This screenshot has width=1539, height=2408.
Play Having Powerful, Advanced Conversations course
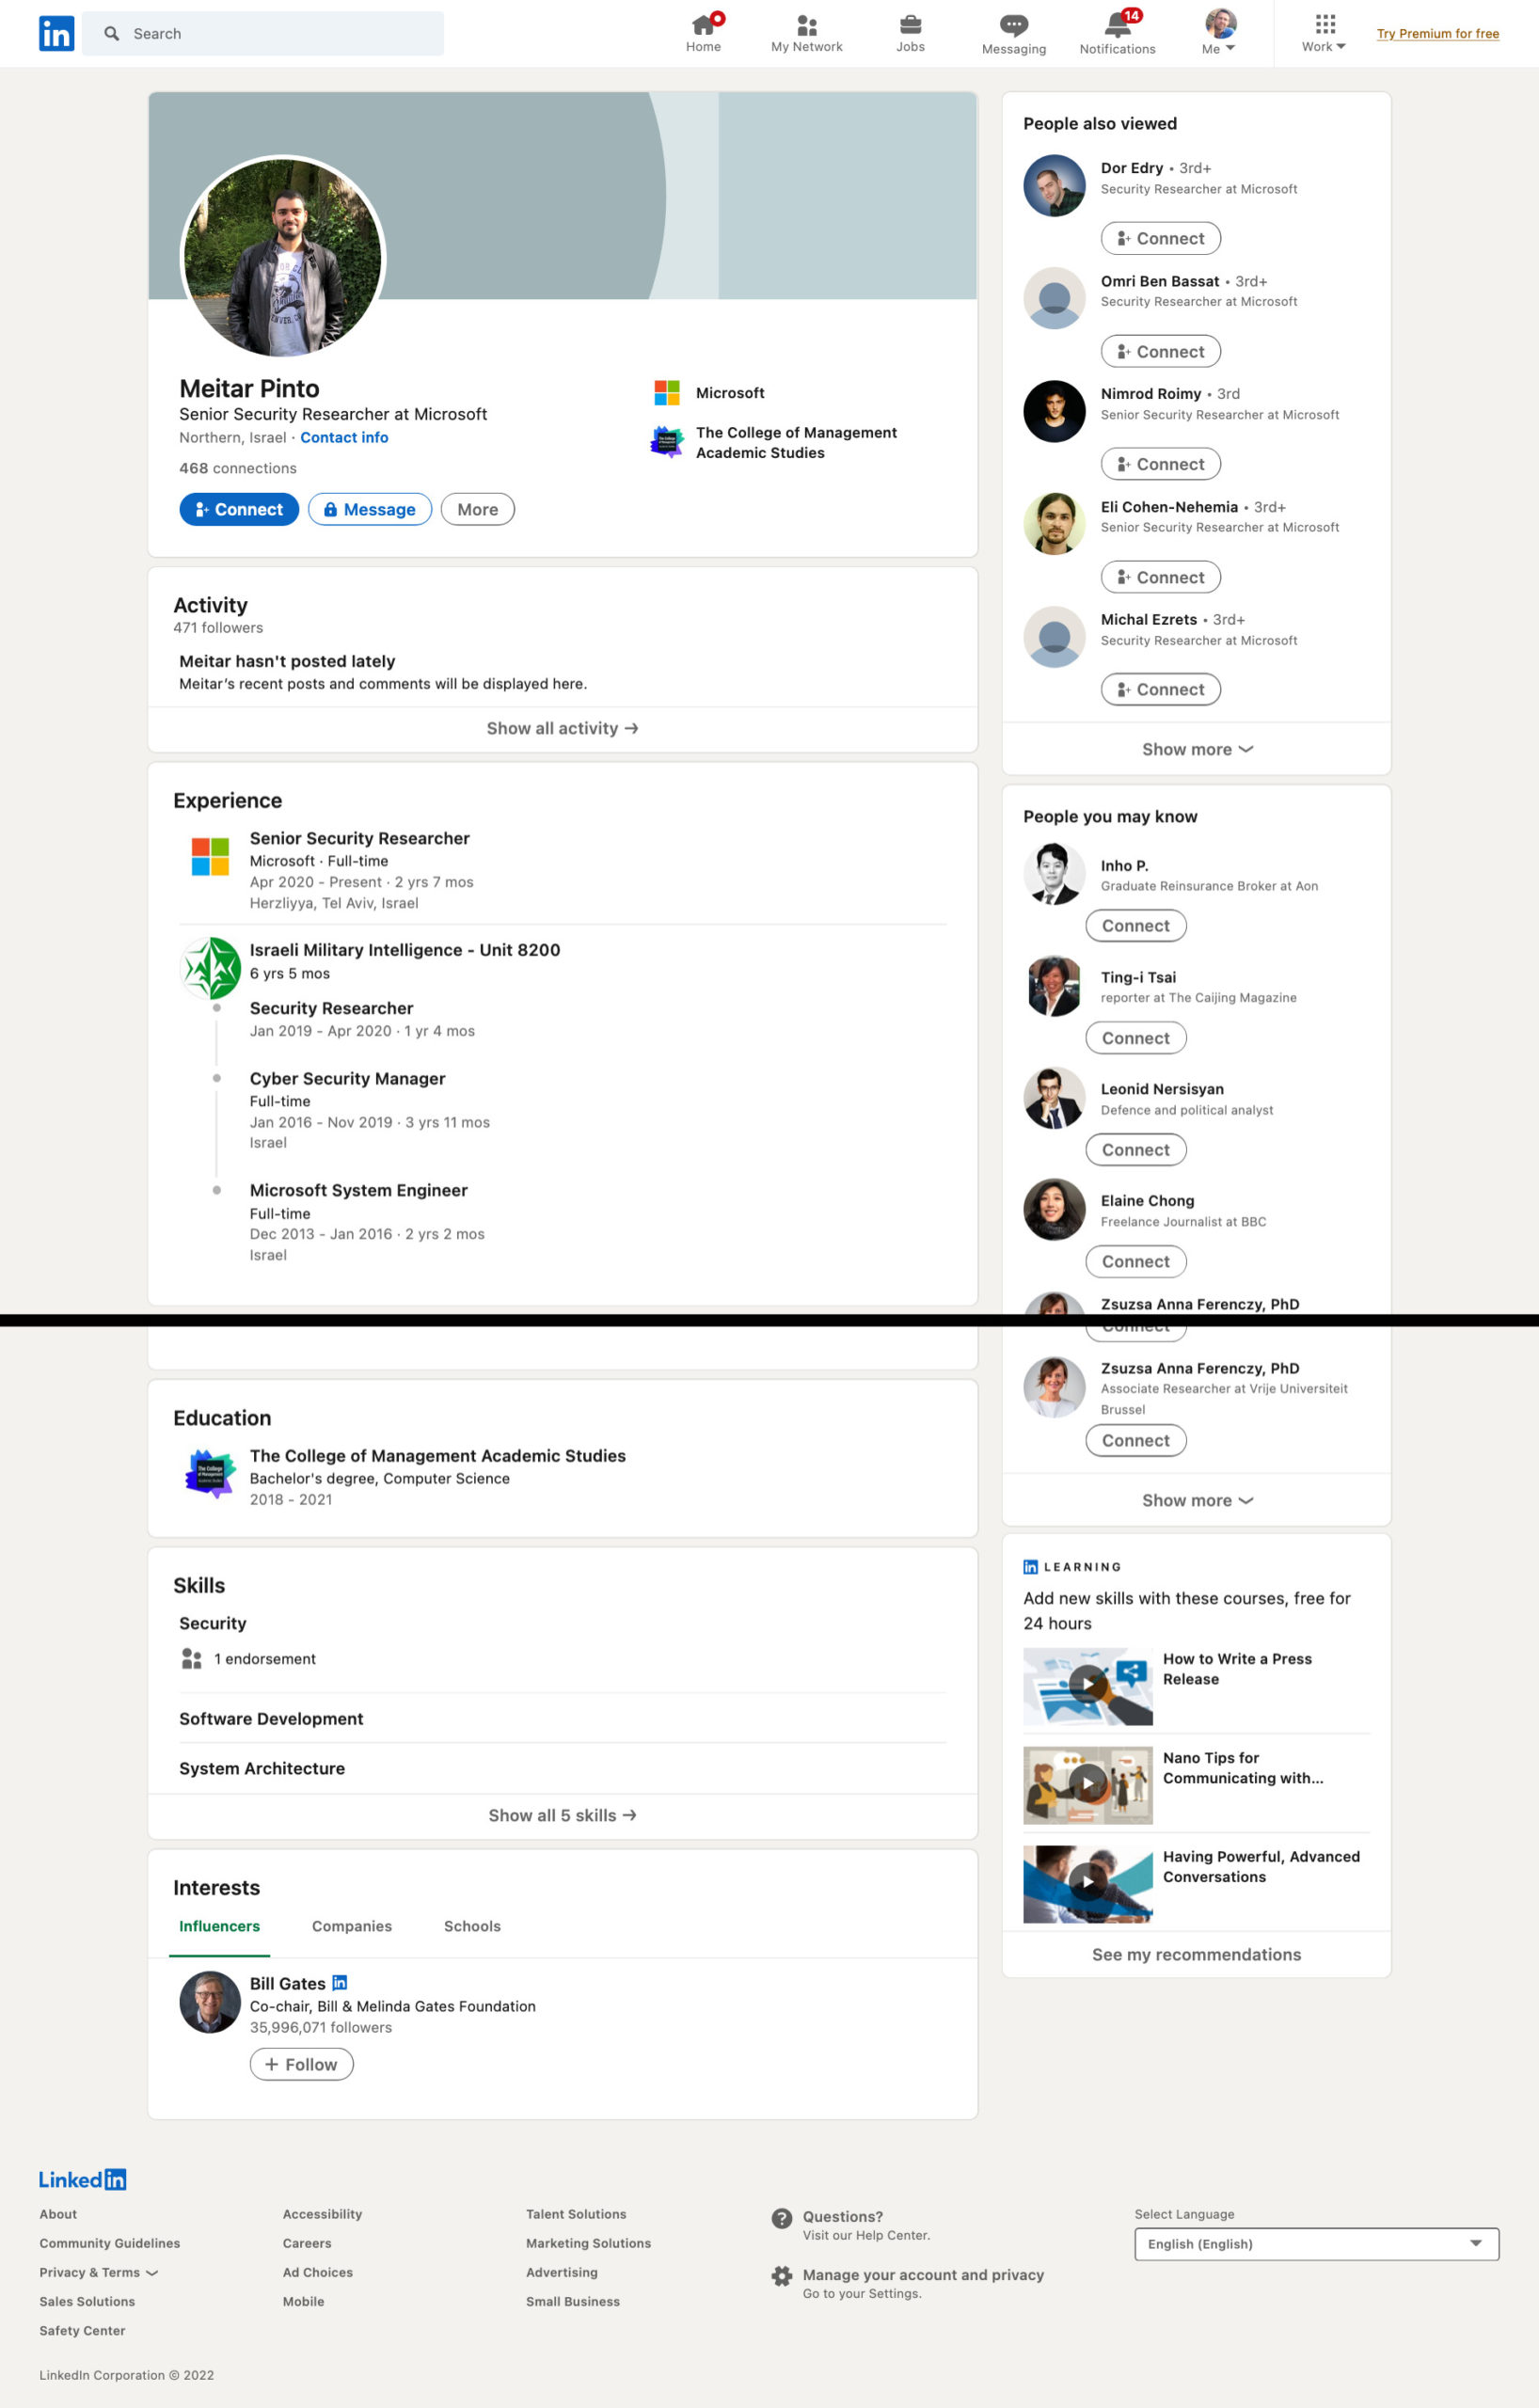pos(1087,1884)
